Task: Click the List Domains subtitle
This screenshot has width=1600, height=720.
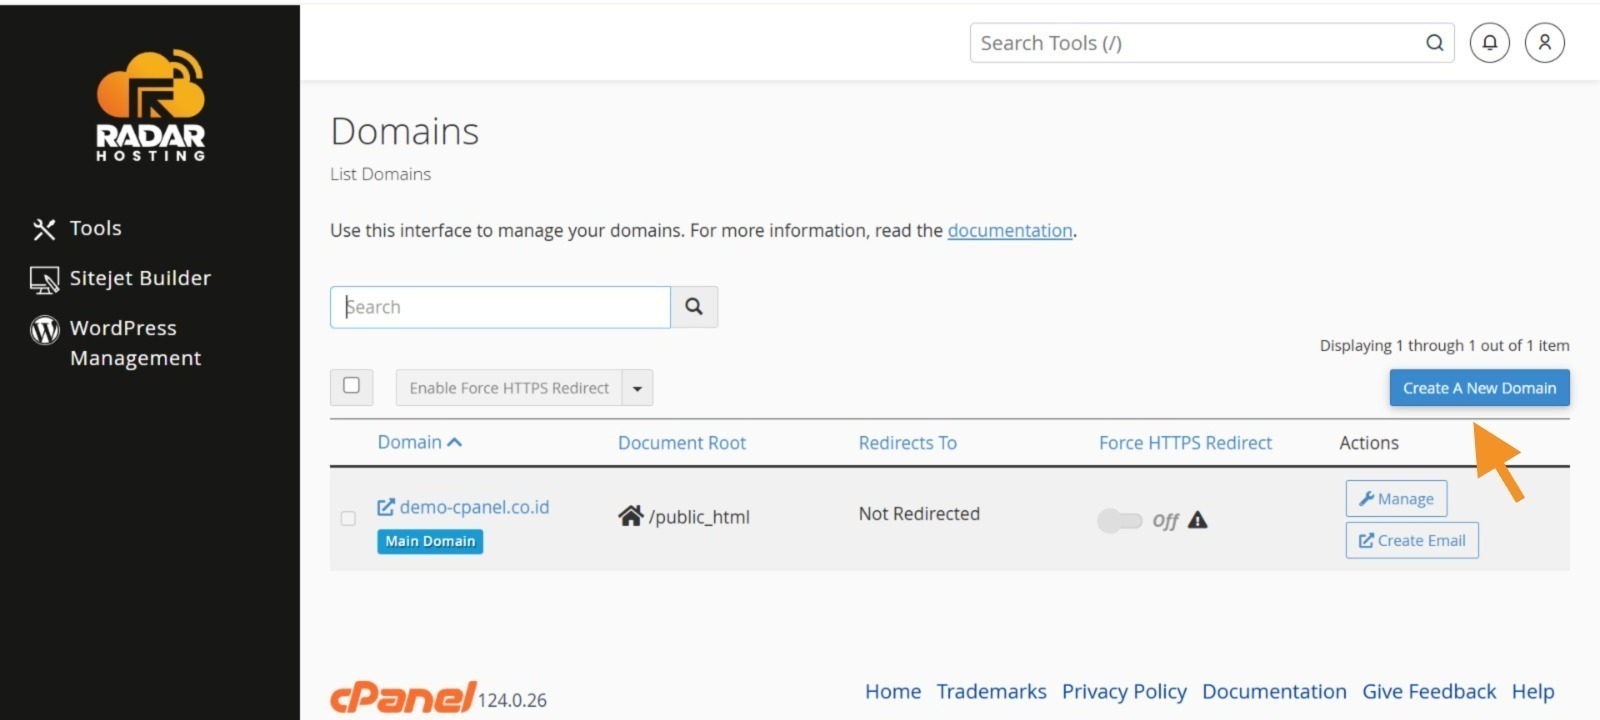Action: pos(381,174)
